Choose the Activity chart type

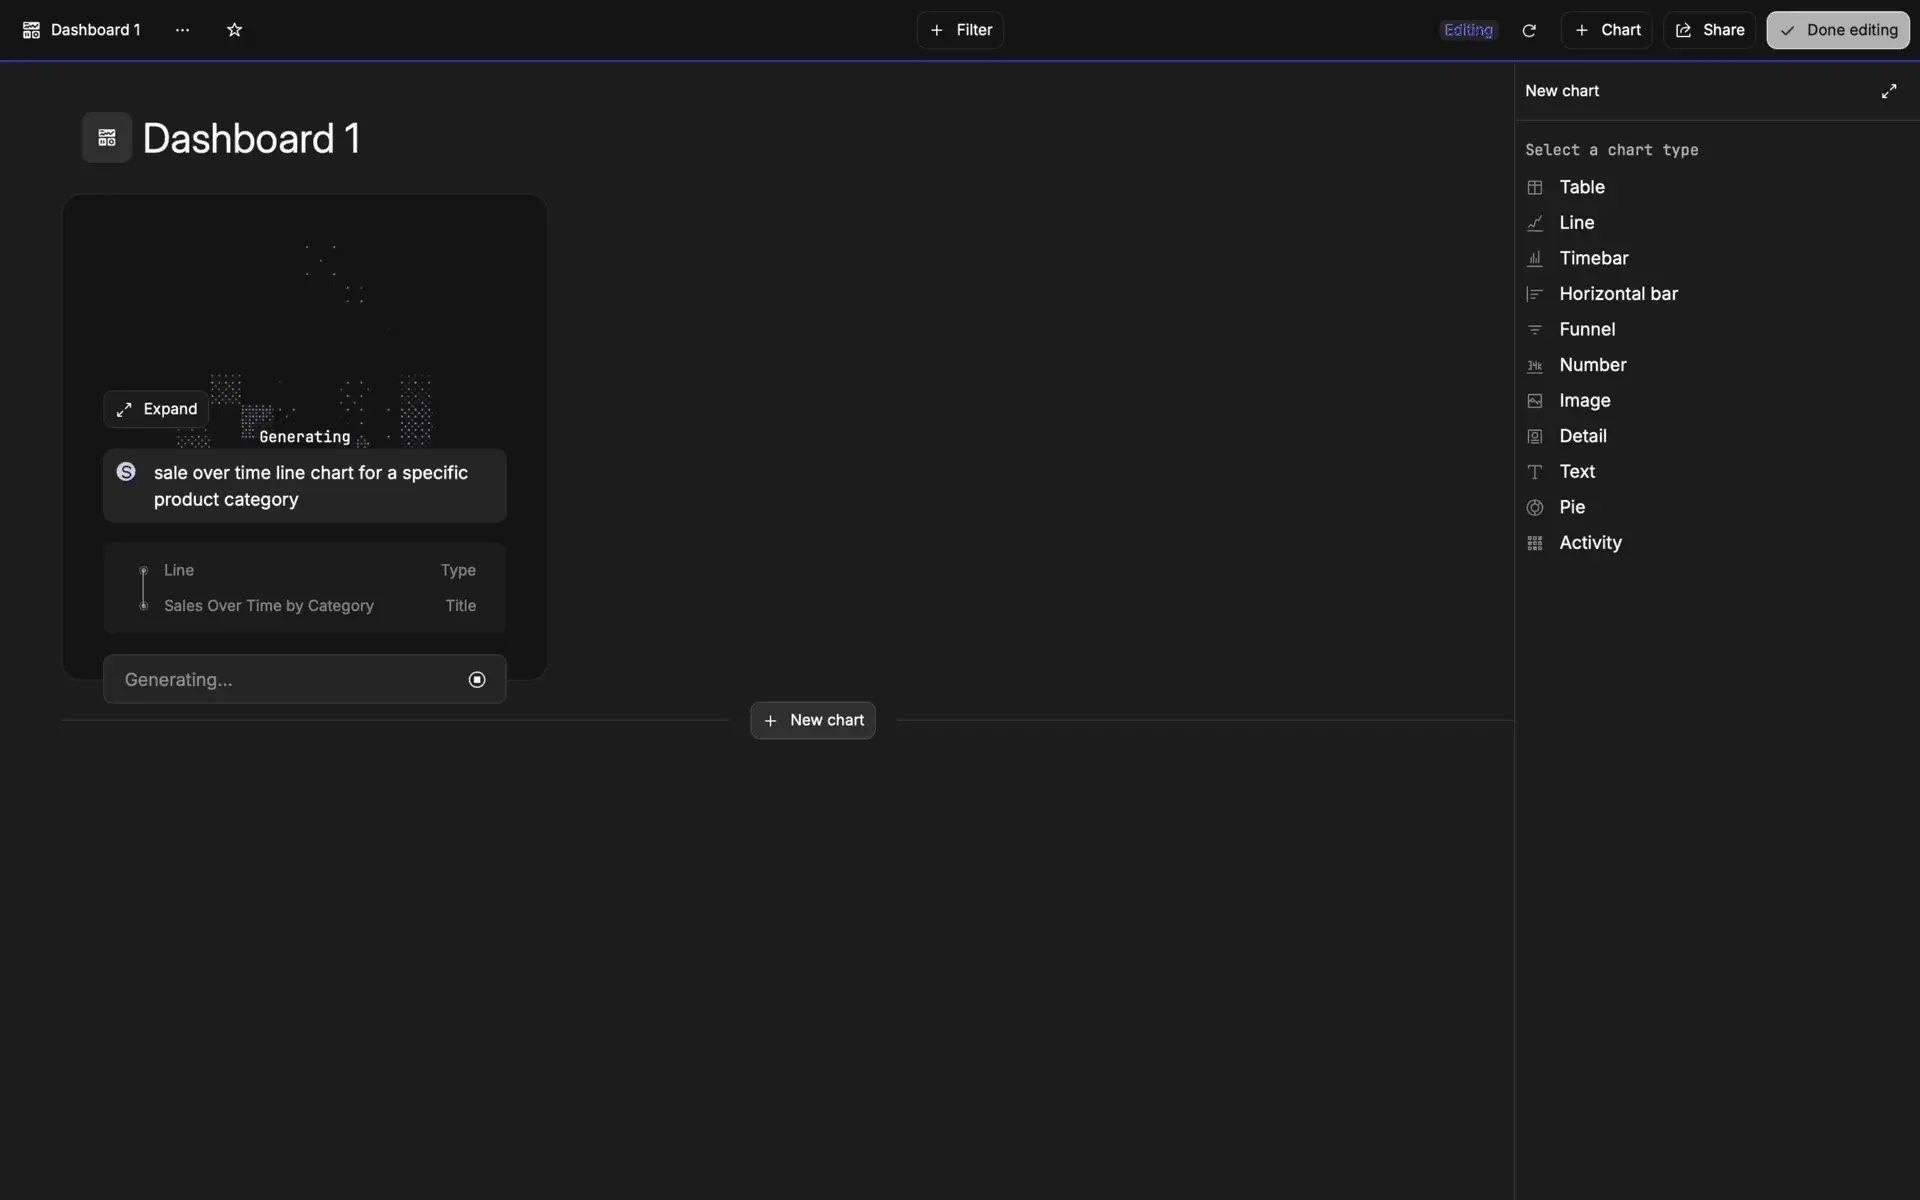coord(1589,543)
